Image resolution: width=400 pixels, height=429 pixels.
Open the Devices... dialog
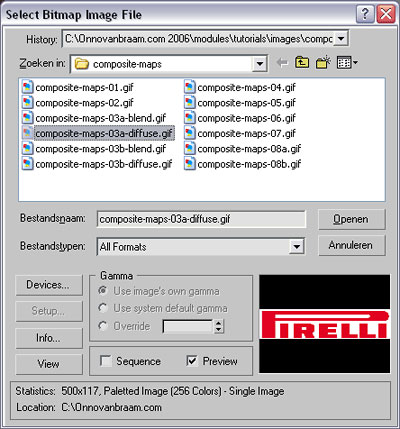click(49, 285)
